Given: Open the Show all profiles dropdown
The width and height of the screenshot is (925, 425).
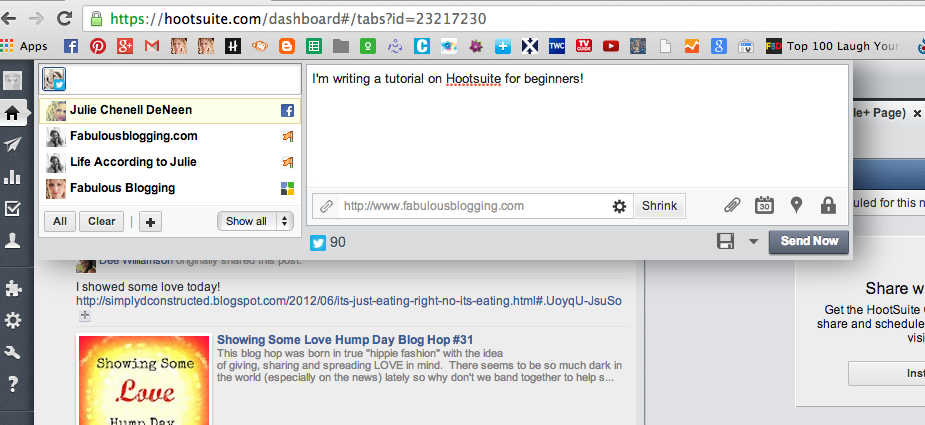Looking at the screenshot, I should pos(255,221).
